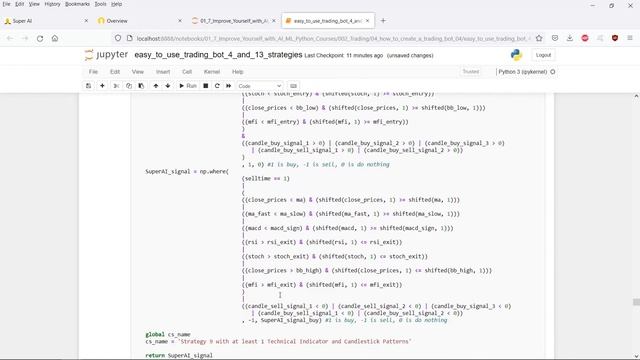Go back to previous page
640x360 pixels.
click(10, 38)
